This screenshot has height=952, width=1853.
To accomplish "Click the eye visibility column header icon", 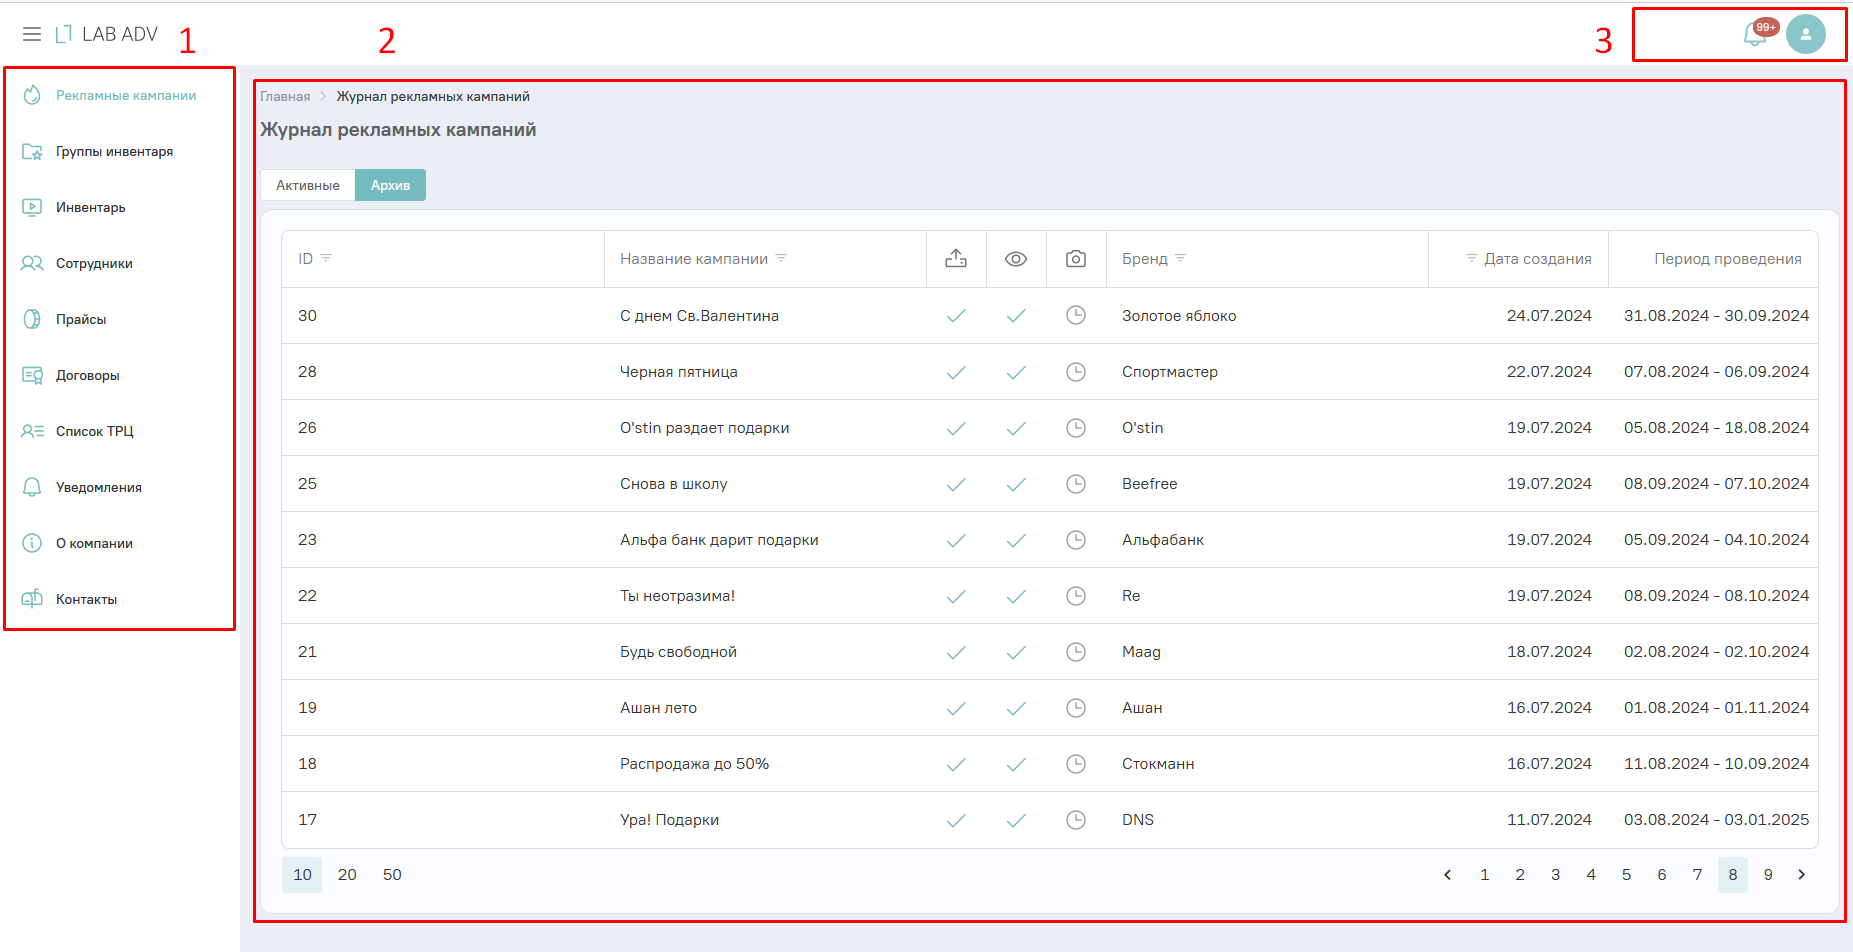I will point(1016,259).
